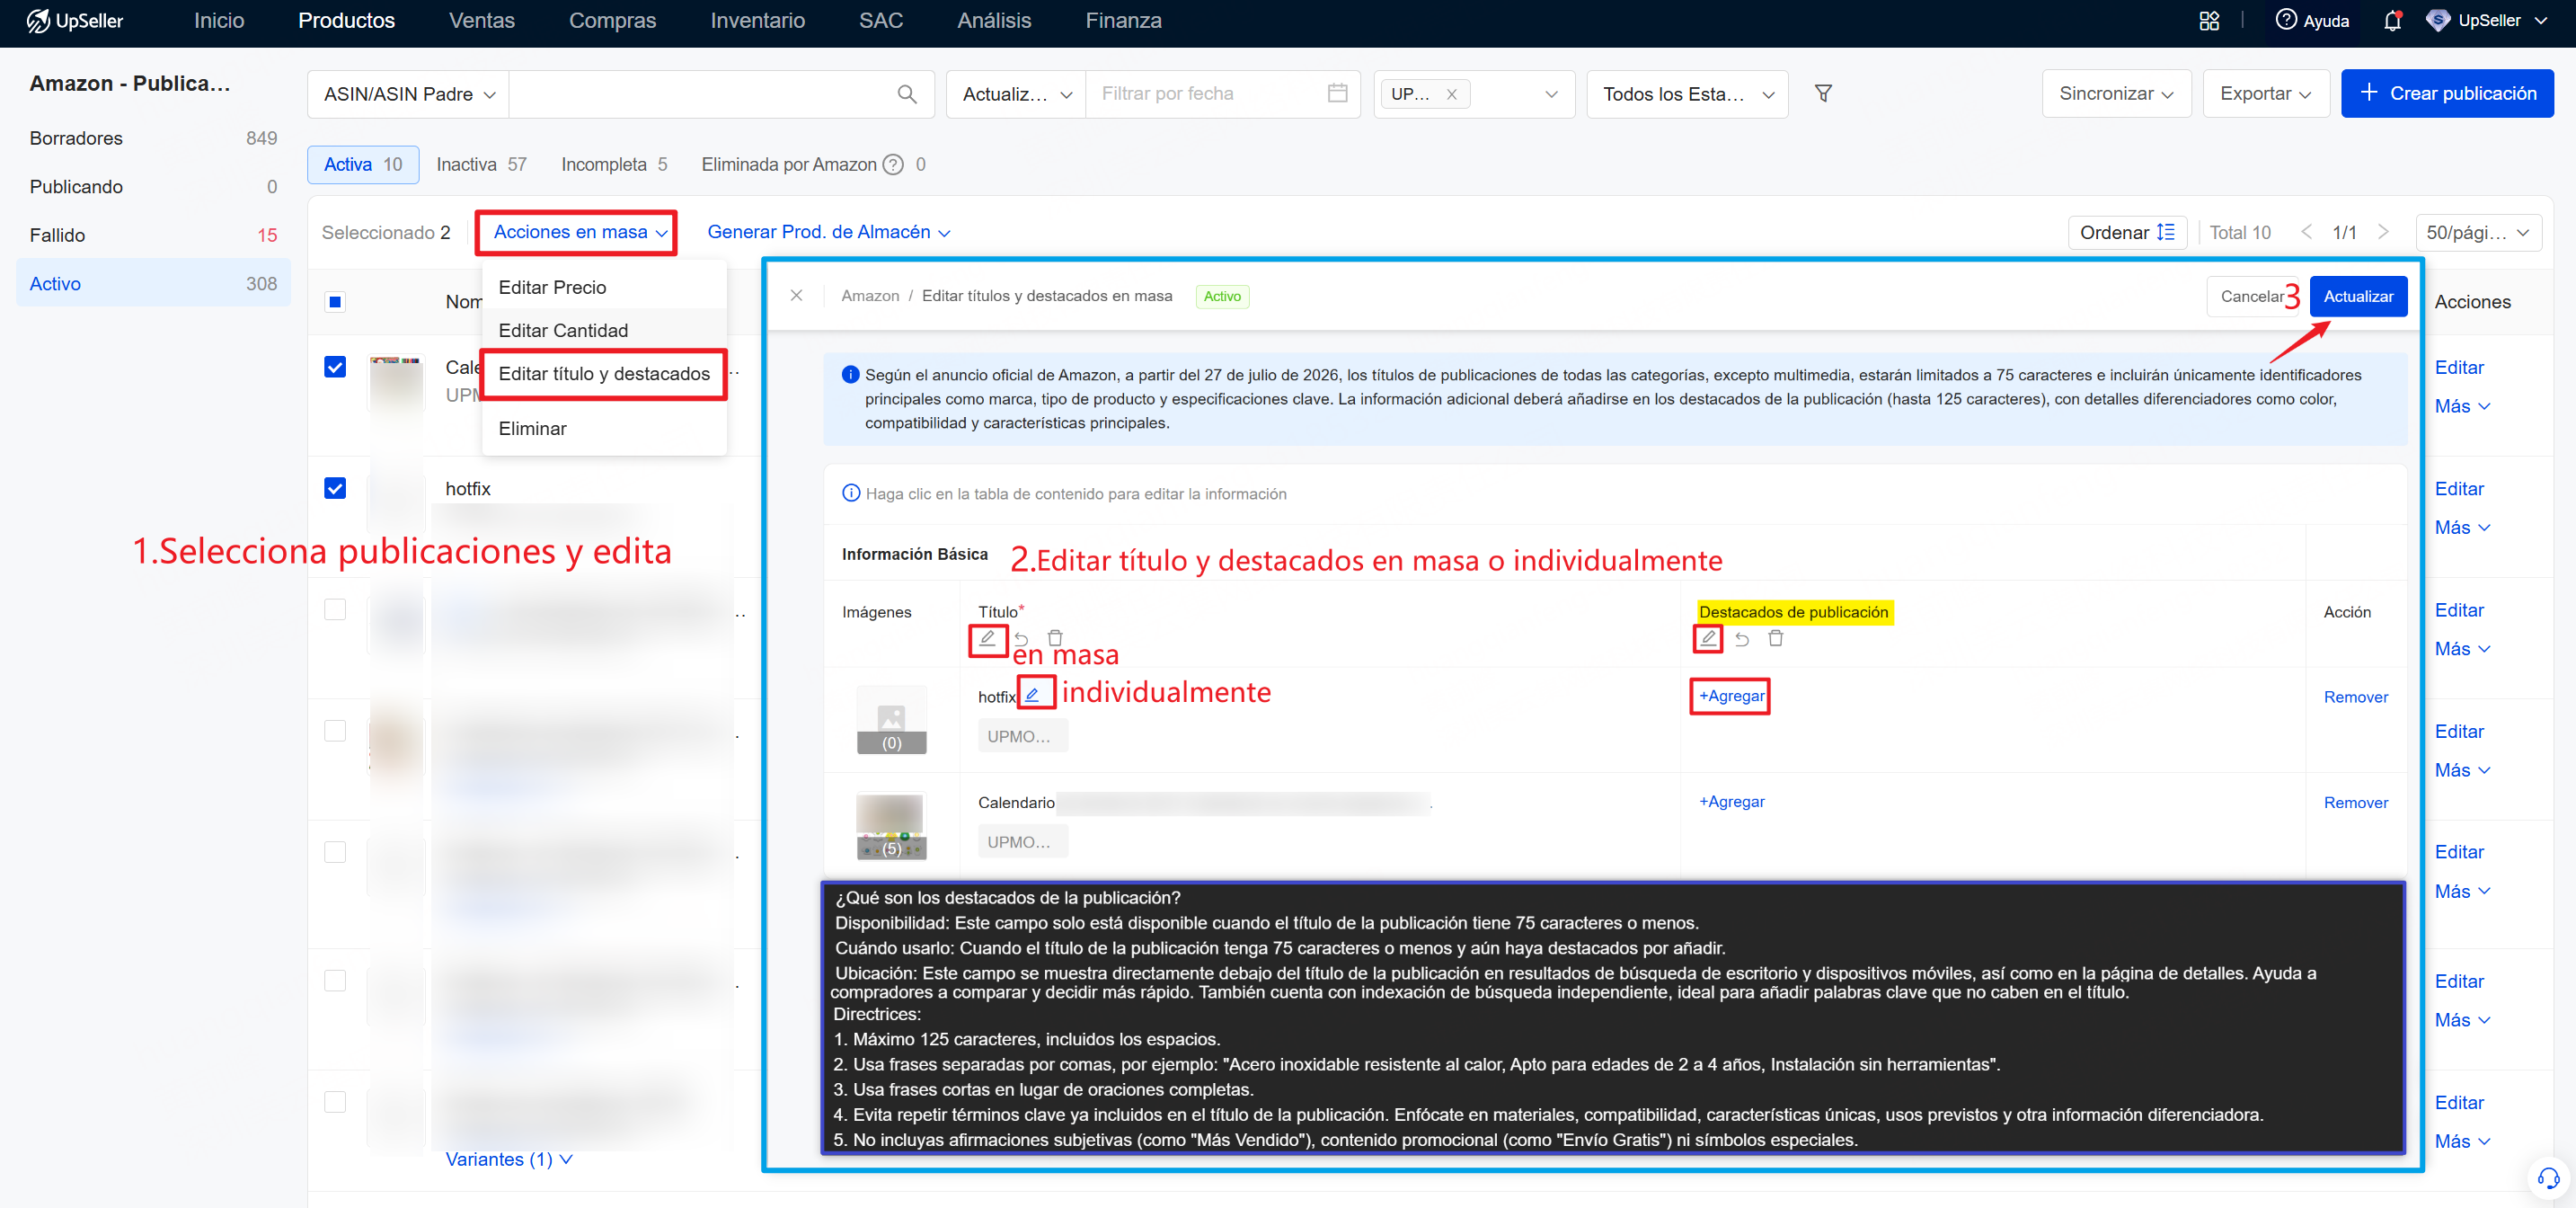Delete bulk Título trash icon
Image resolution: width=2576 pixels, height=1208 pixels.
point(1054,637)
